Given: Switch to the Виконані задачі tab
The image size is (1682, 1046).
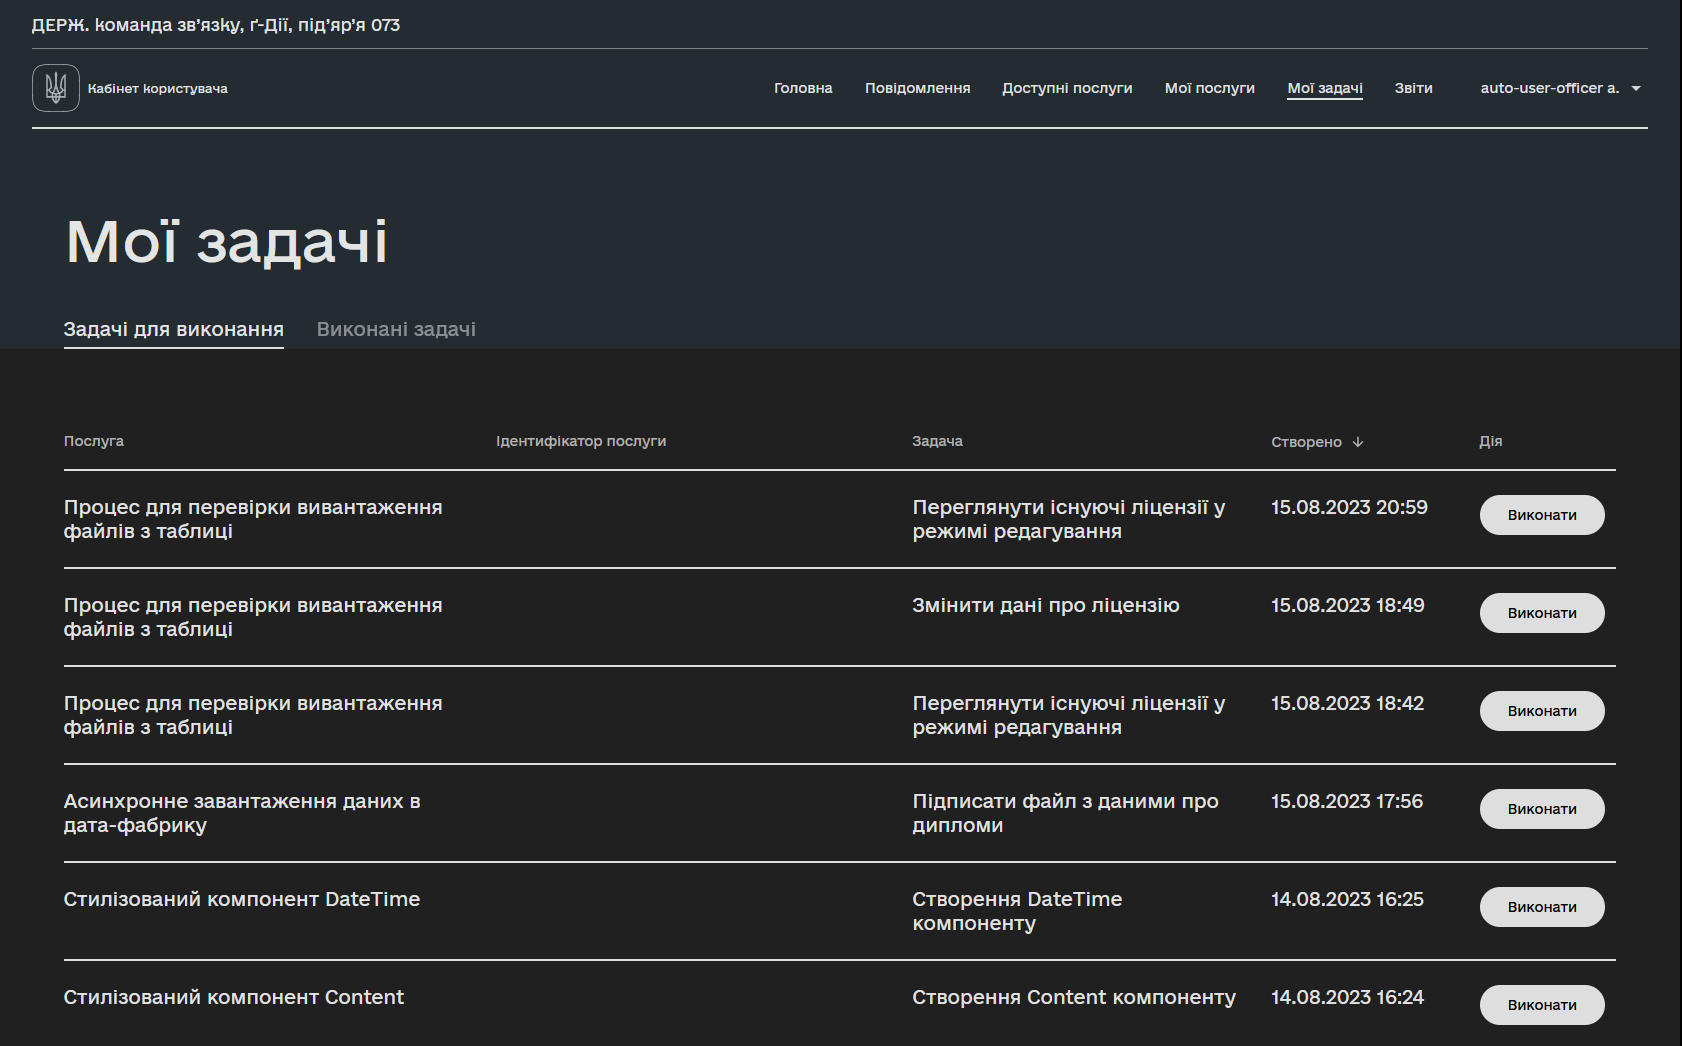Looking at the screenshot, I should [396, 329].
